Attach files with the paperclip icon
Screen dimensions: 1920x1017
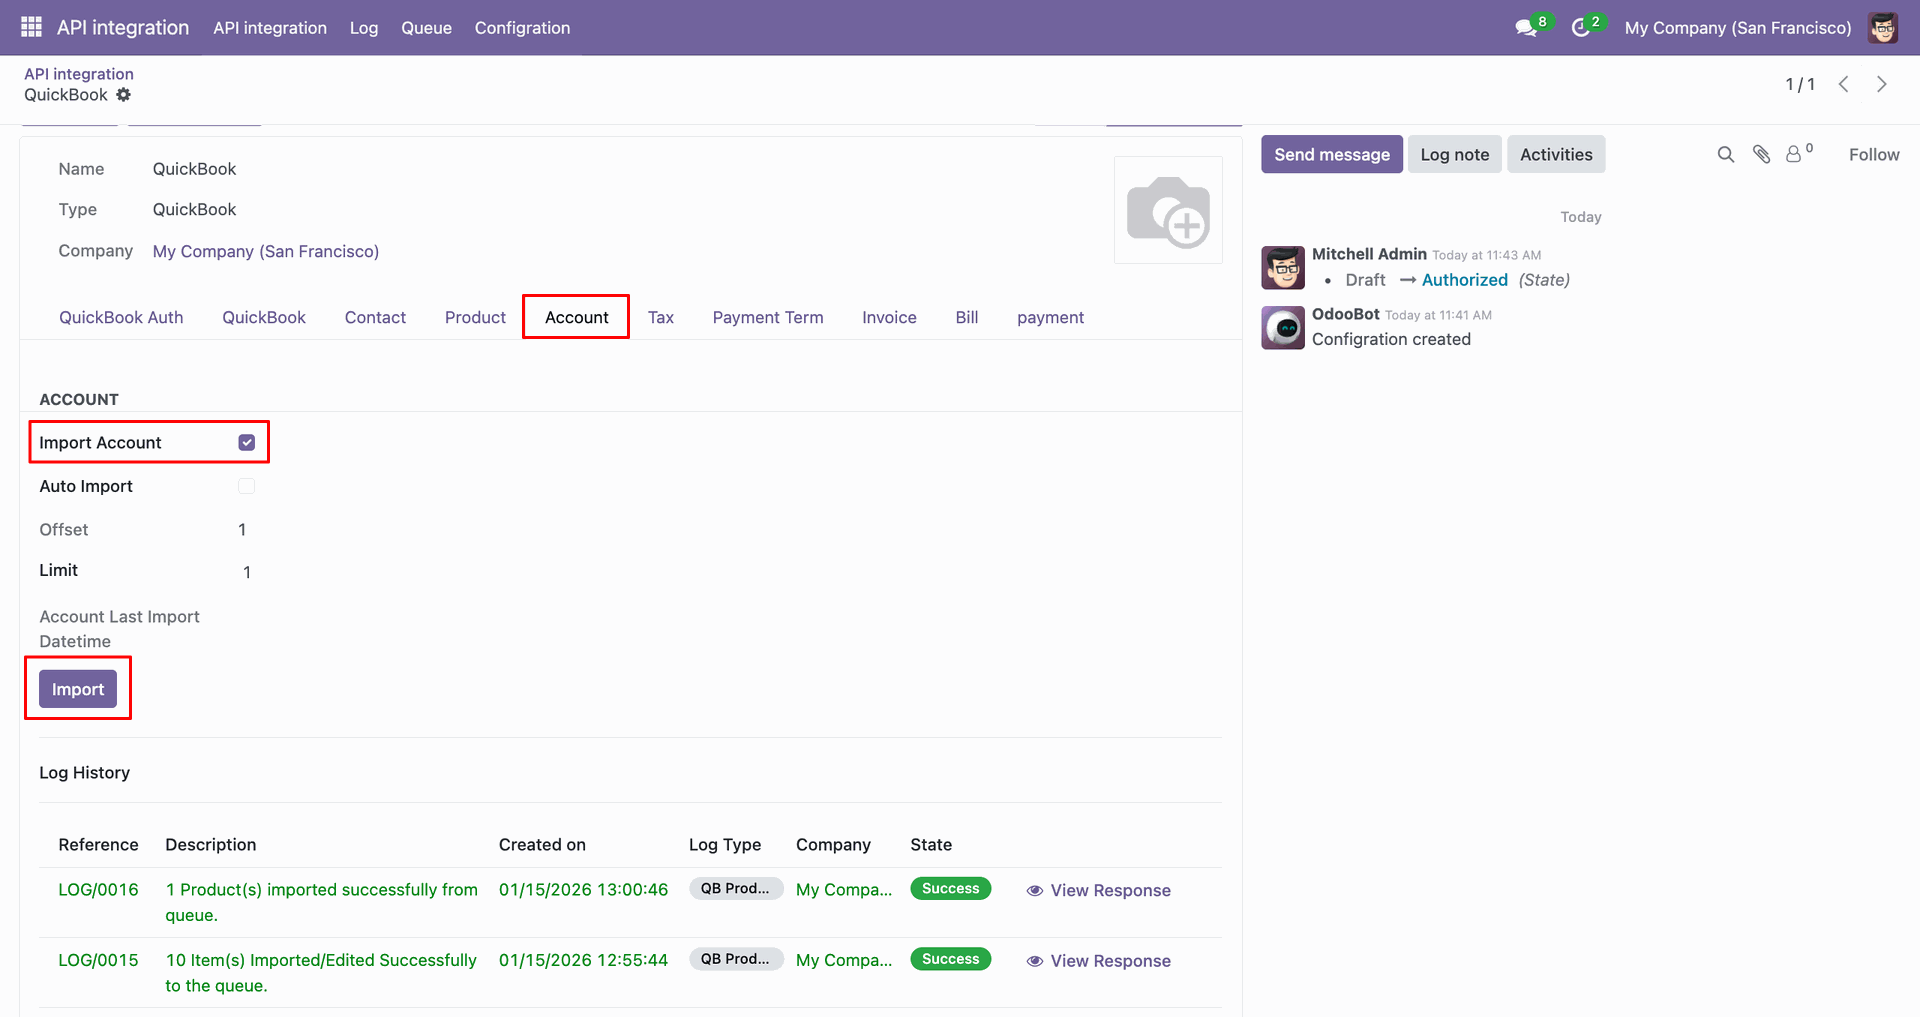[x=1761, y=154]
